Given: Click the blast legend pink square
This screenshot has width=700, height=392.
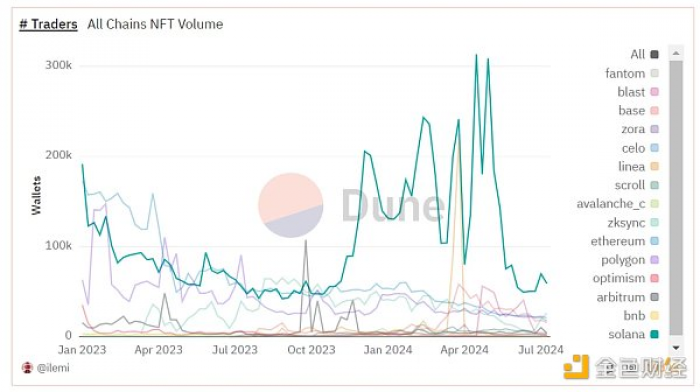Looking at the screenshot, I should pyautogui.click(x=654, y=92).
